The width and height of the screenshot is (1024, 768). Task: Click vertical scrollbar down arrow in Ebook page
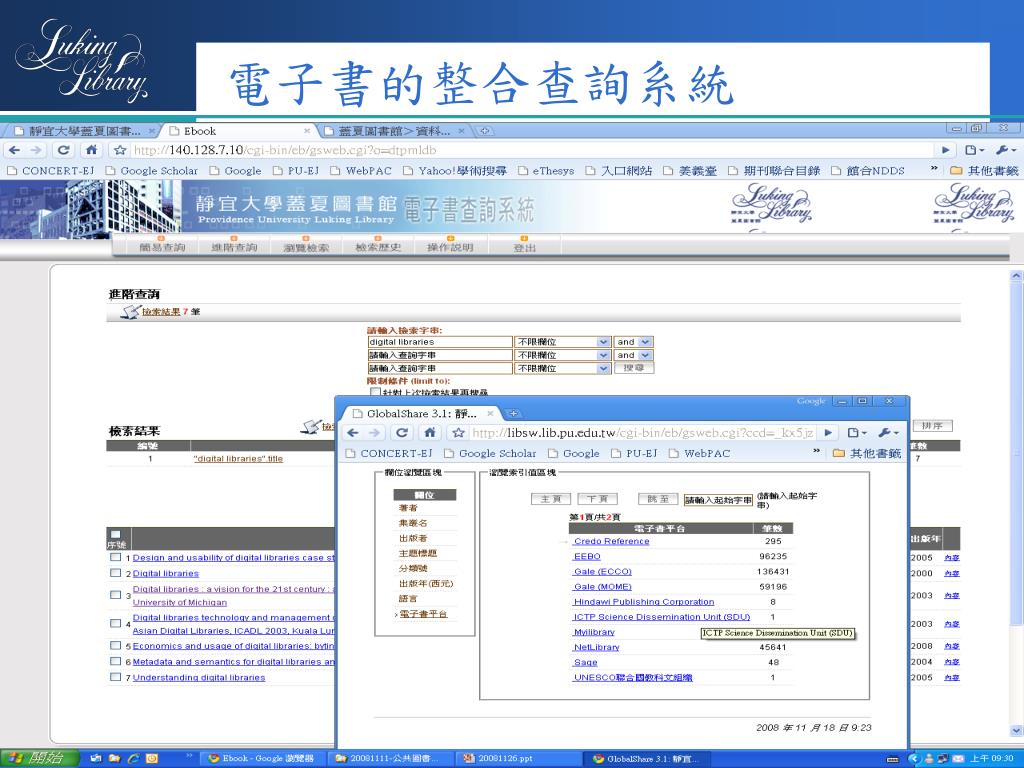click(x=1016, y=730)
